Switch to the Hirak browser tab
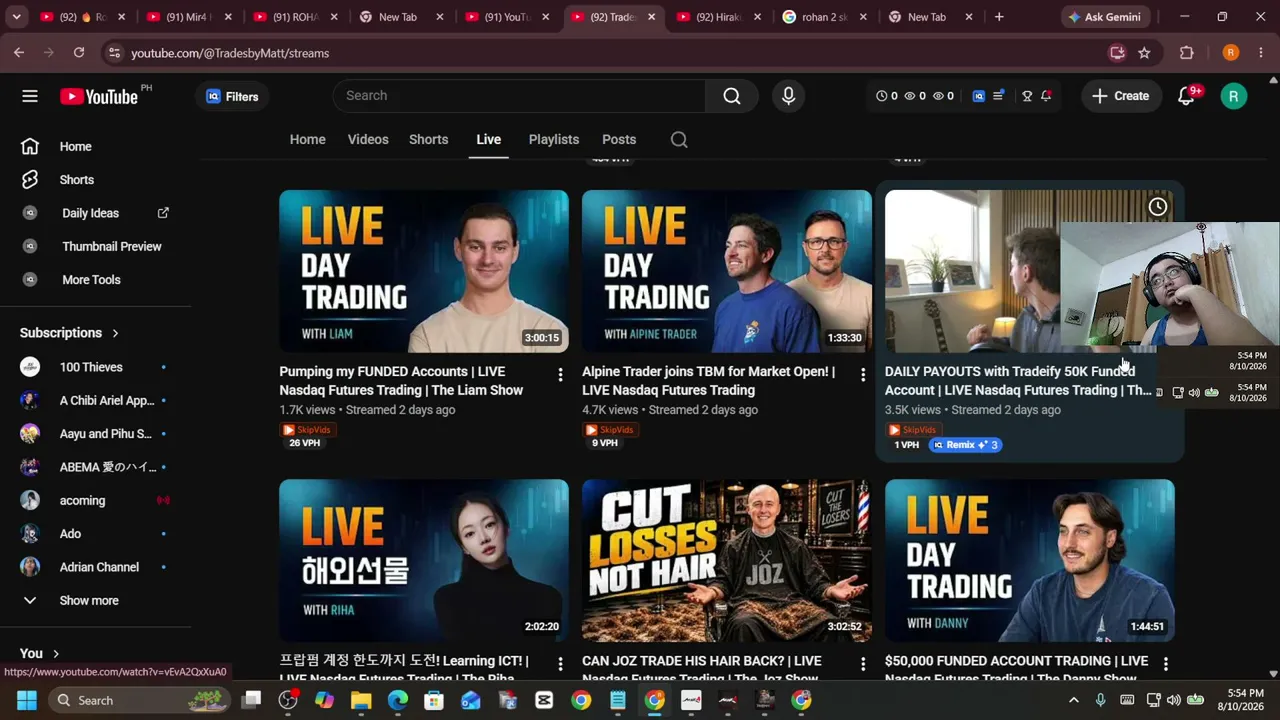This screenshot has height=720, width=1280. (x=718, y=17)
